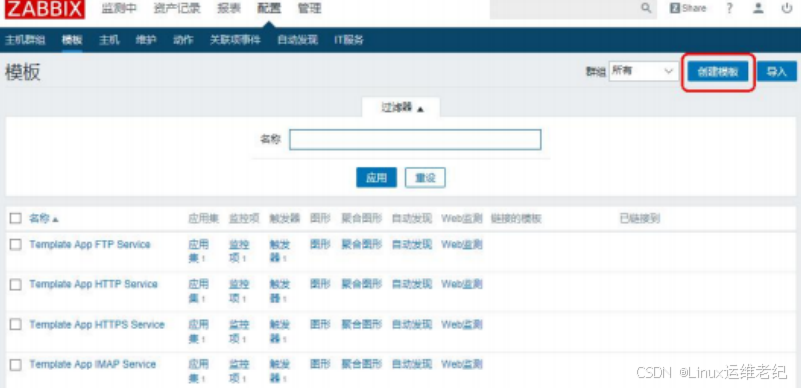This screenshot has height=388, width=801.
Task: Open Web监测 of HTTPS Service row
Action: [462, 325]
